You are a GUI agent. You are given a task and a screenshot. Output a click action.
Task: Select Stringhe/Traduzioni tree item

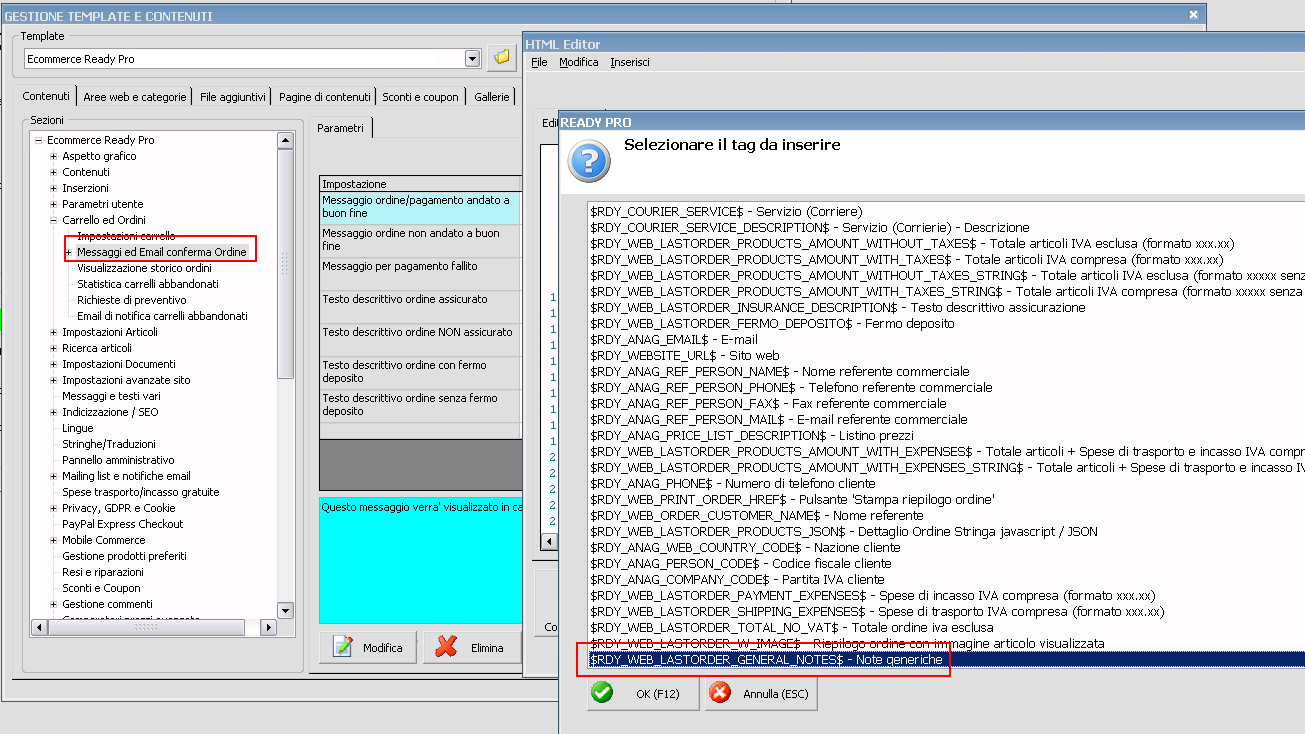point(109,444)
